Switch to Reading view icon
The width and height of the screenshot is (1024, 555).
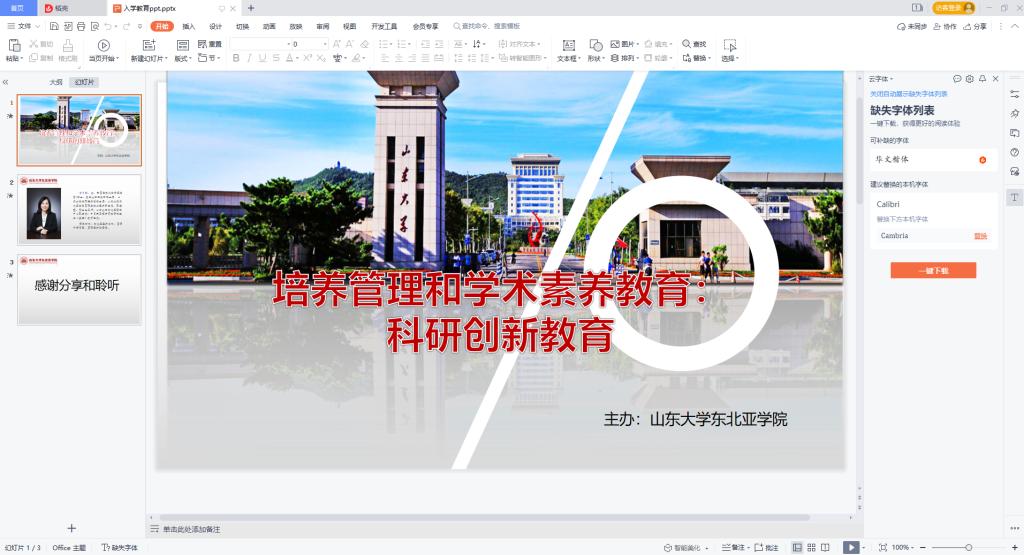point(825,547)
